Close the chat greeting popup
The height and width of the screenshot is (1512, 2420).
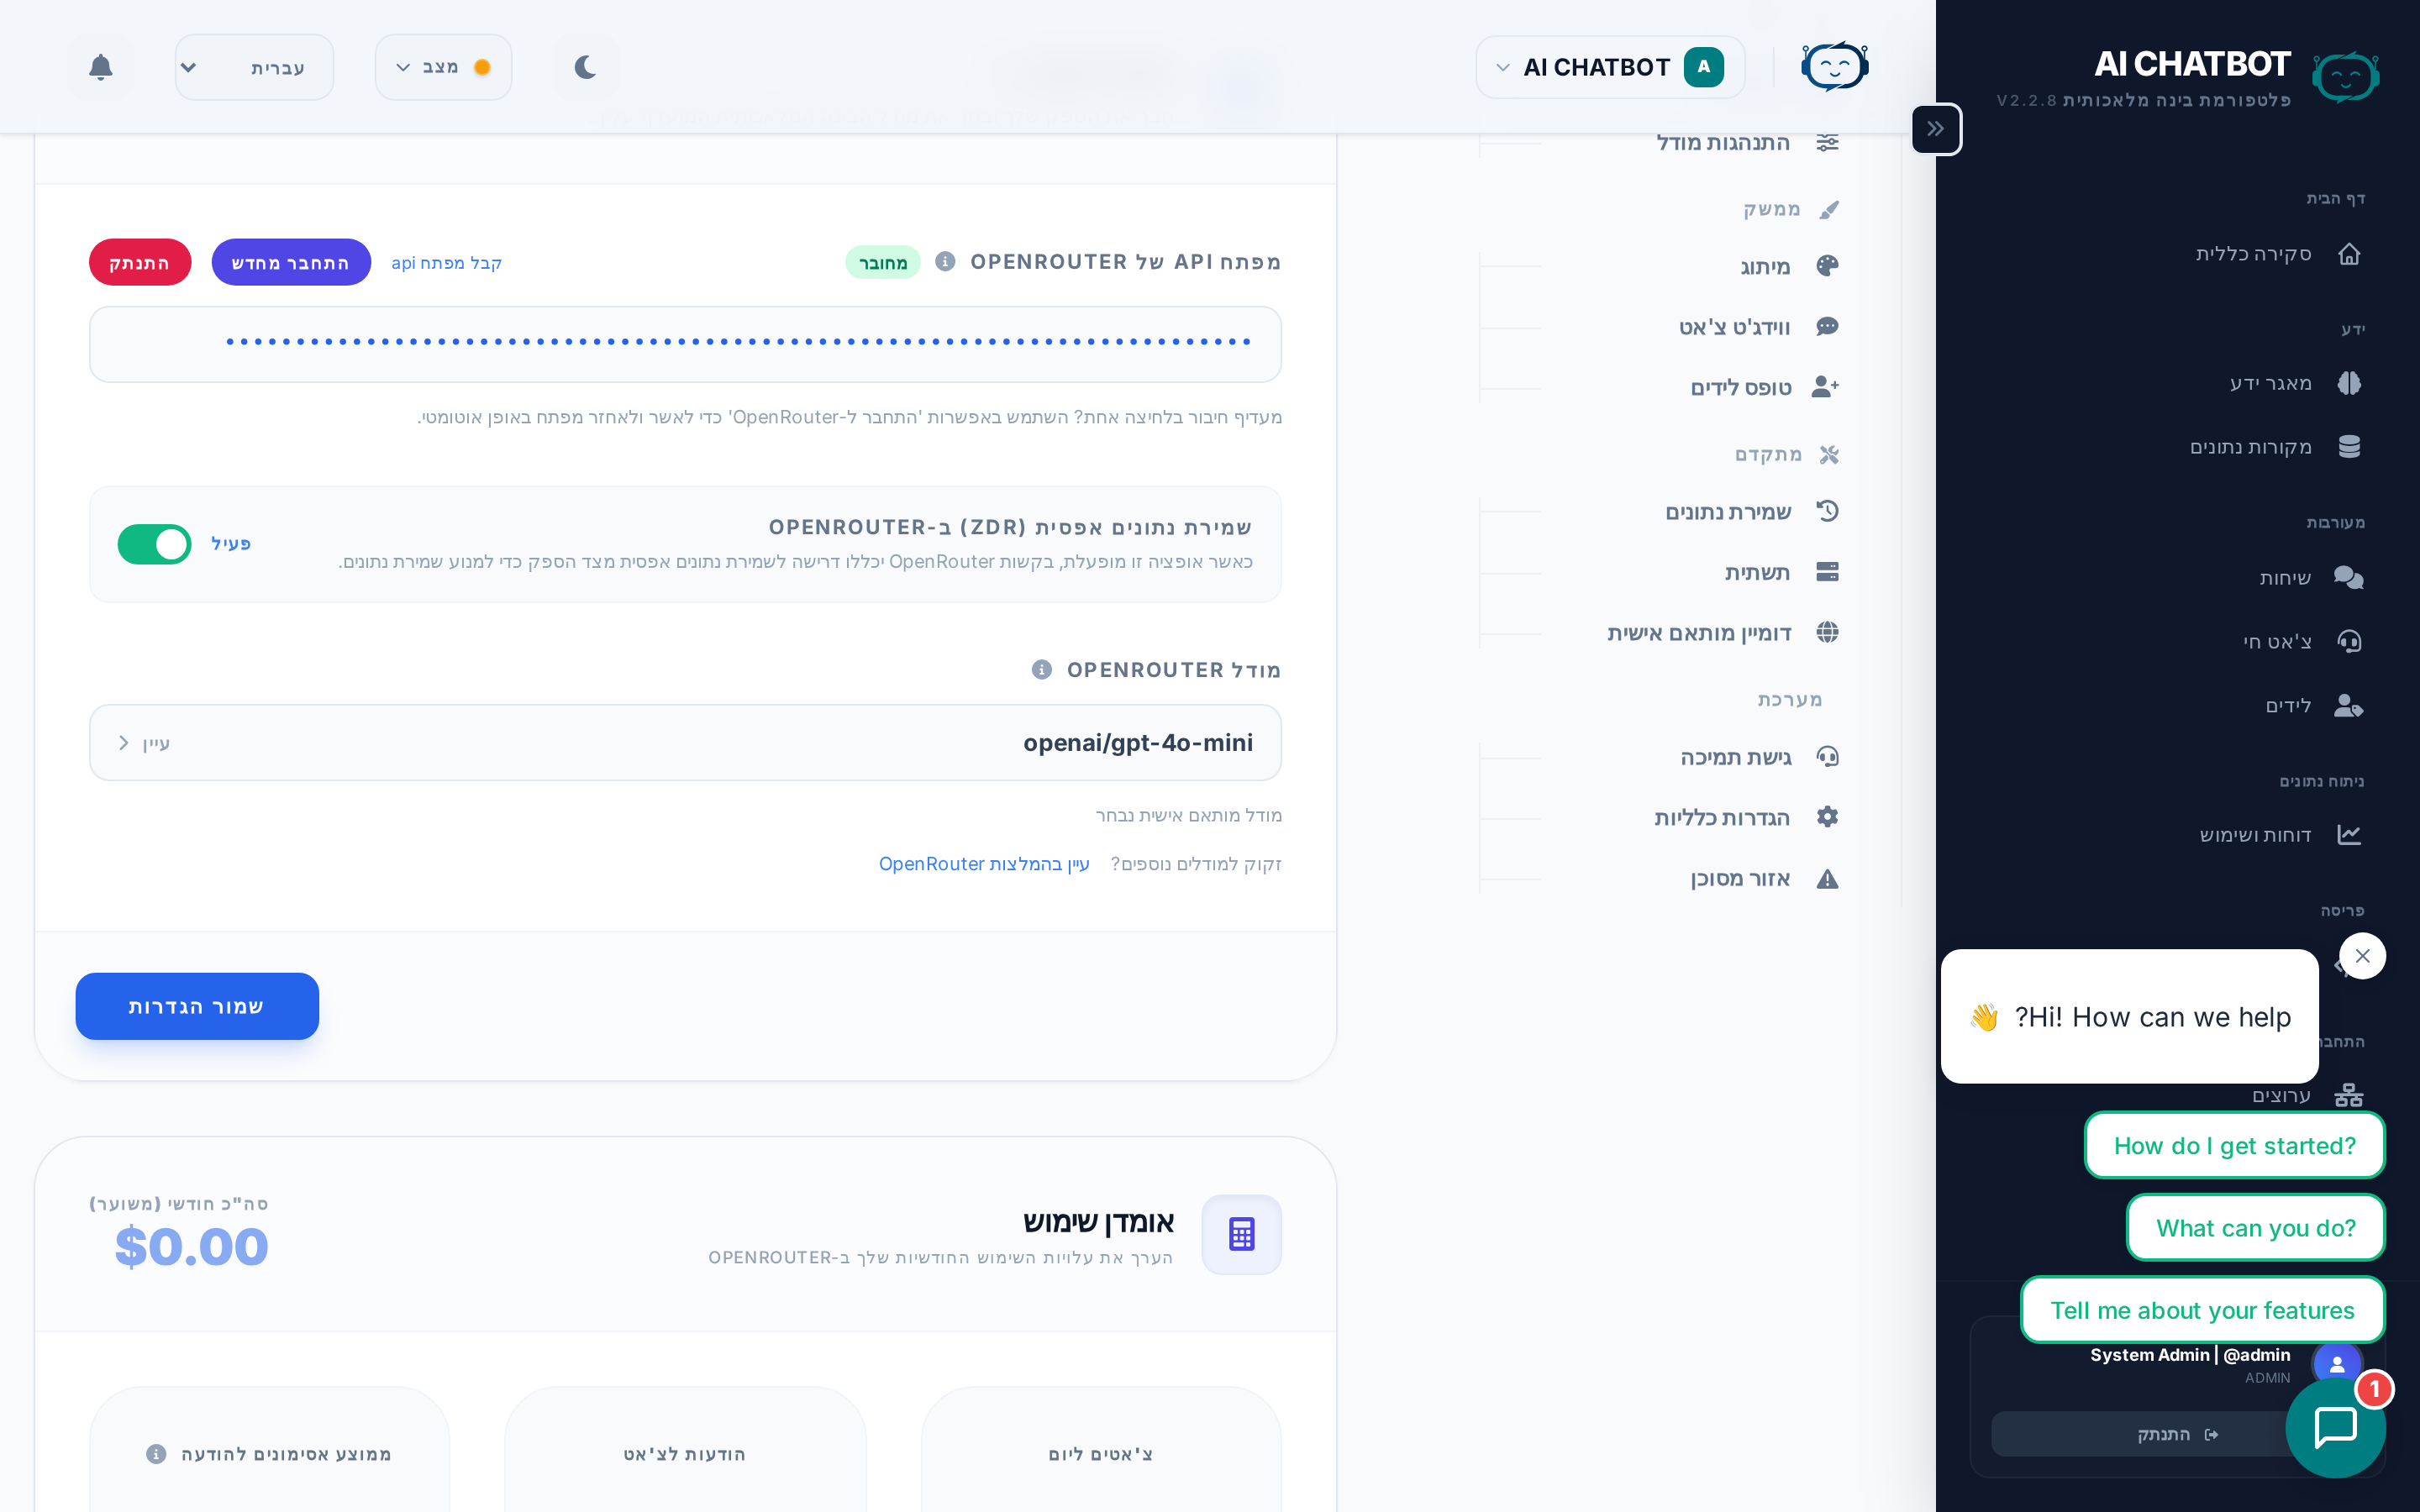click(2362, 956)
